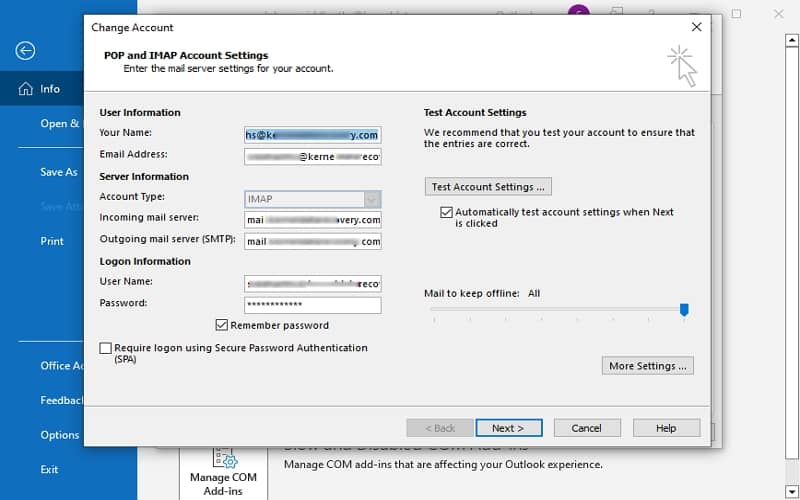Screen dimensions: 800x500
Task: Click Manage COM Add-ins icon button
Action: tap(223, 472)
